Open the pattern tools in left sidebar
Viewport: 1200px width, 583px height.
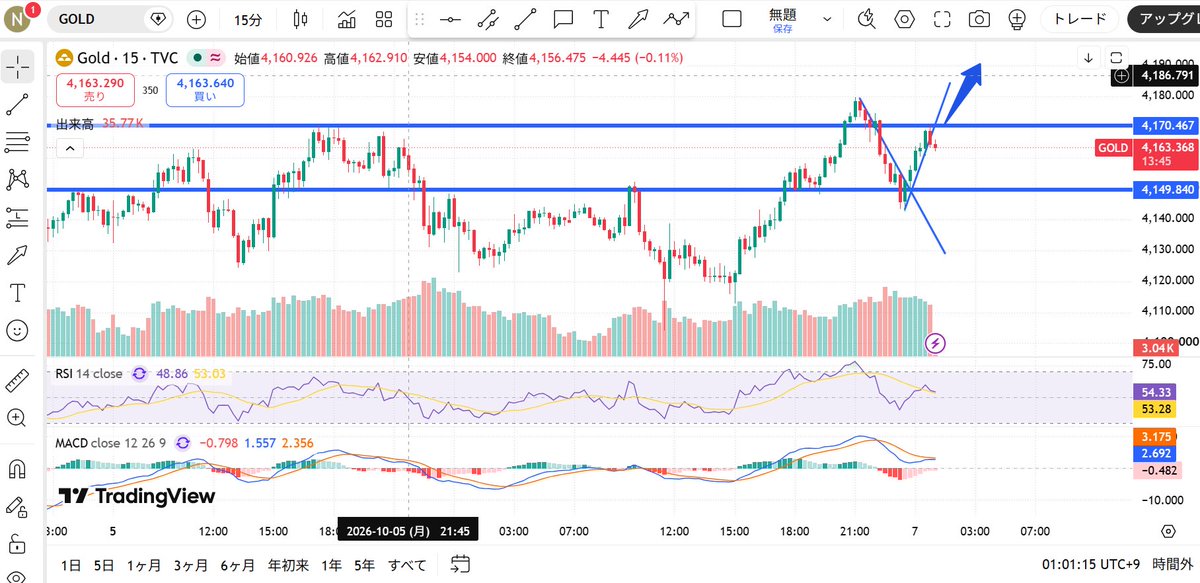coord(17,179)
